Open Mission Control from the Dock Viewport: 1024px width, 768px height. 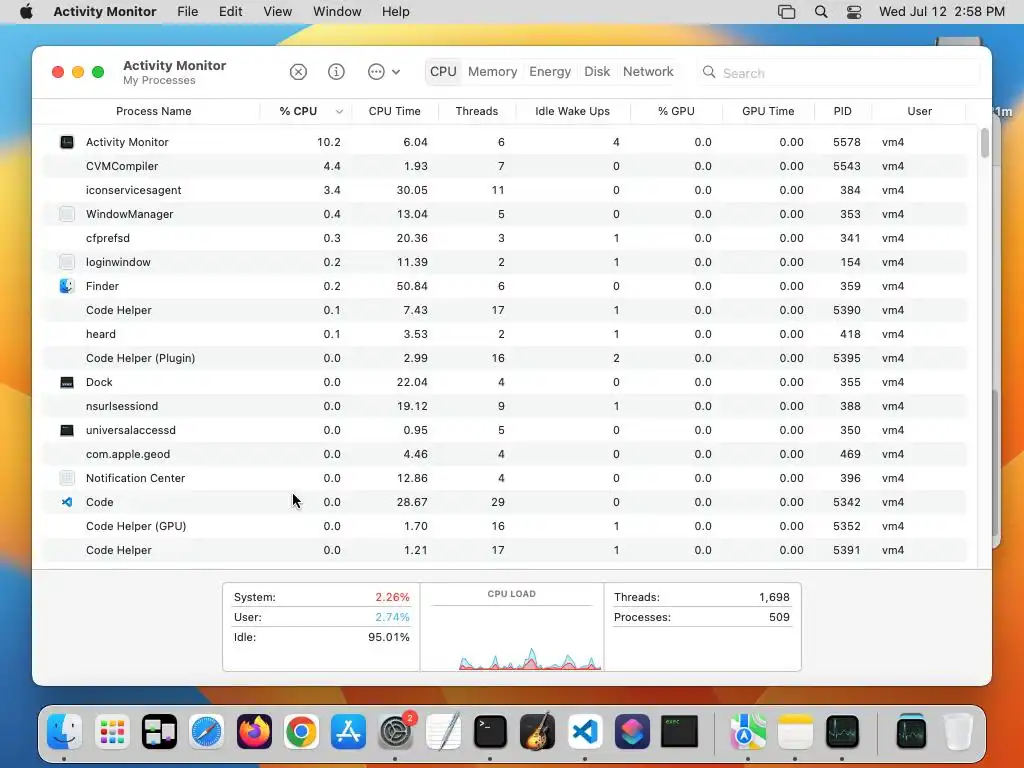[159, 731]
